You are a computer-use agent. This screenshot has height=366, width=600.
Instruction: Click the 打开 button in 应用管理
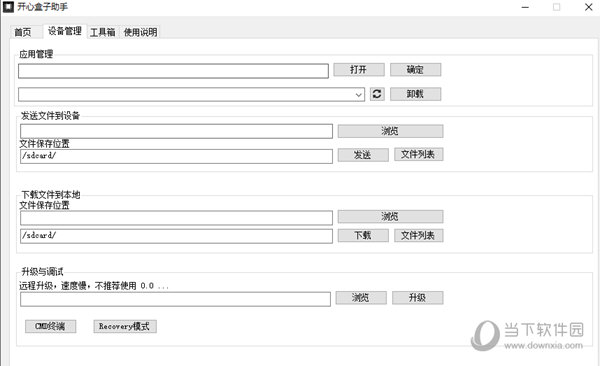pyautogui.click(x=359, y=70)
